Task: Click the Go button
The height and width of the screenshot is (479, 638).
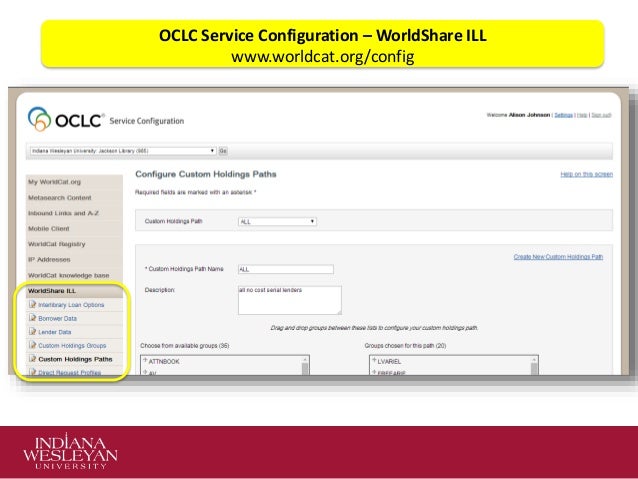Action: 223,151
